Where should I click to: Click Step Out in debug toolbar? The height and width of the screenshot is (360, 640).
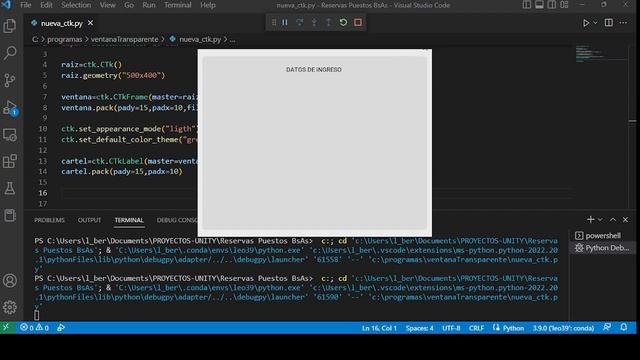click(x=329, y=22)
